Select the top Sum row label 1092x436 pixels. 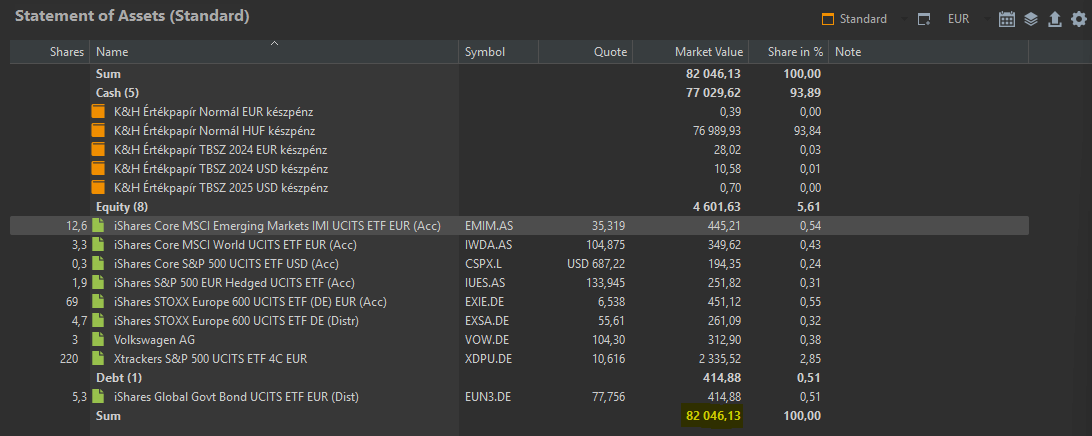tap(108, 74)
